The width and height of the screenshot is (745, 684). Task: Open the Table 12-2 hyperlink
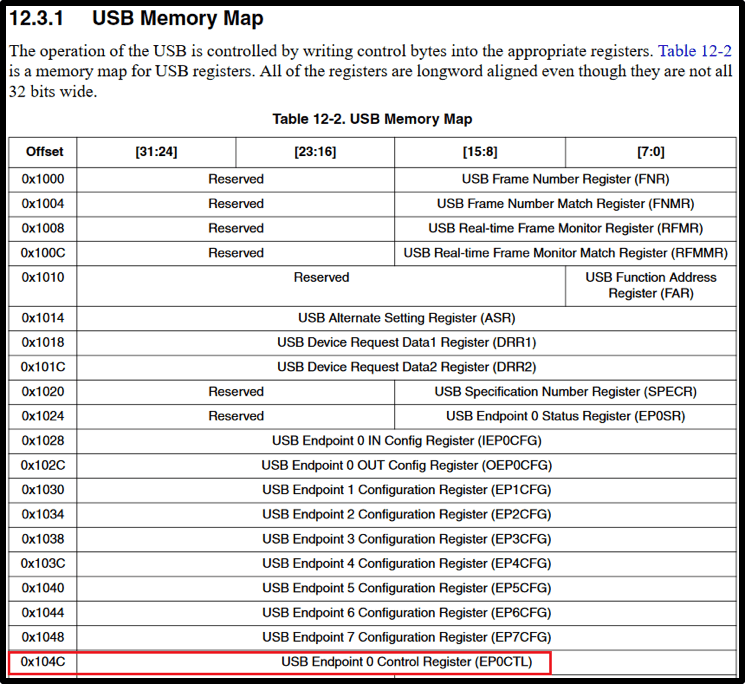[x=694, y=51]
